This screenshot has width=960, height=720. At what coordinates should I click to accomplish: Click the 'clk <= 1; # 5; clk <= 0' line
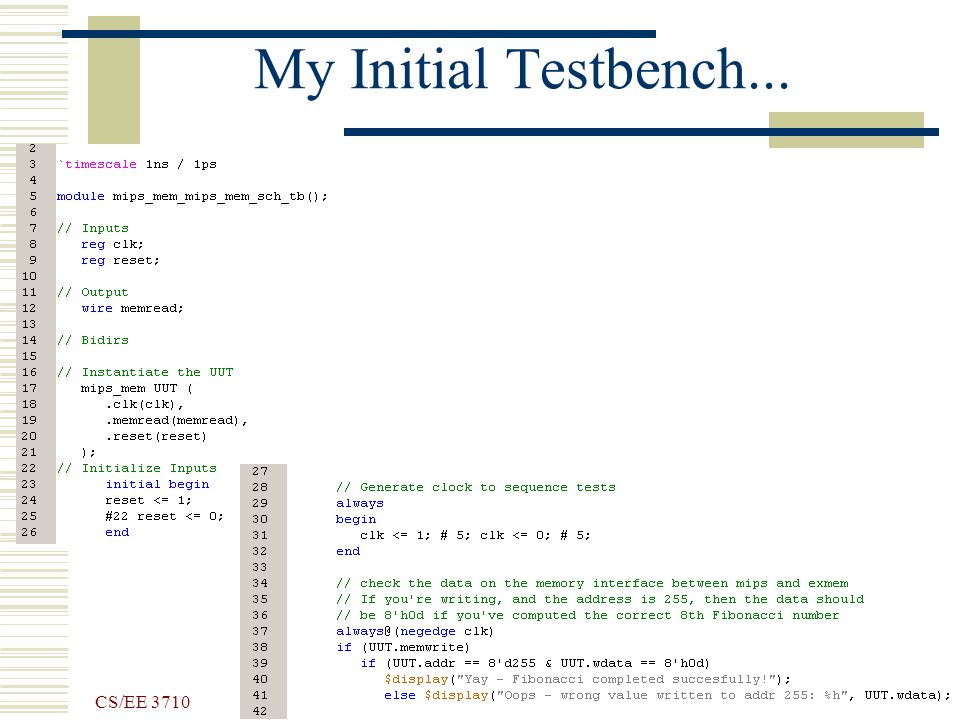pyautogui.click(x=475, y=535)
